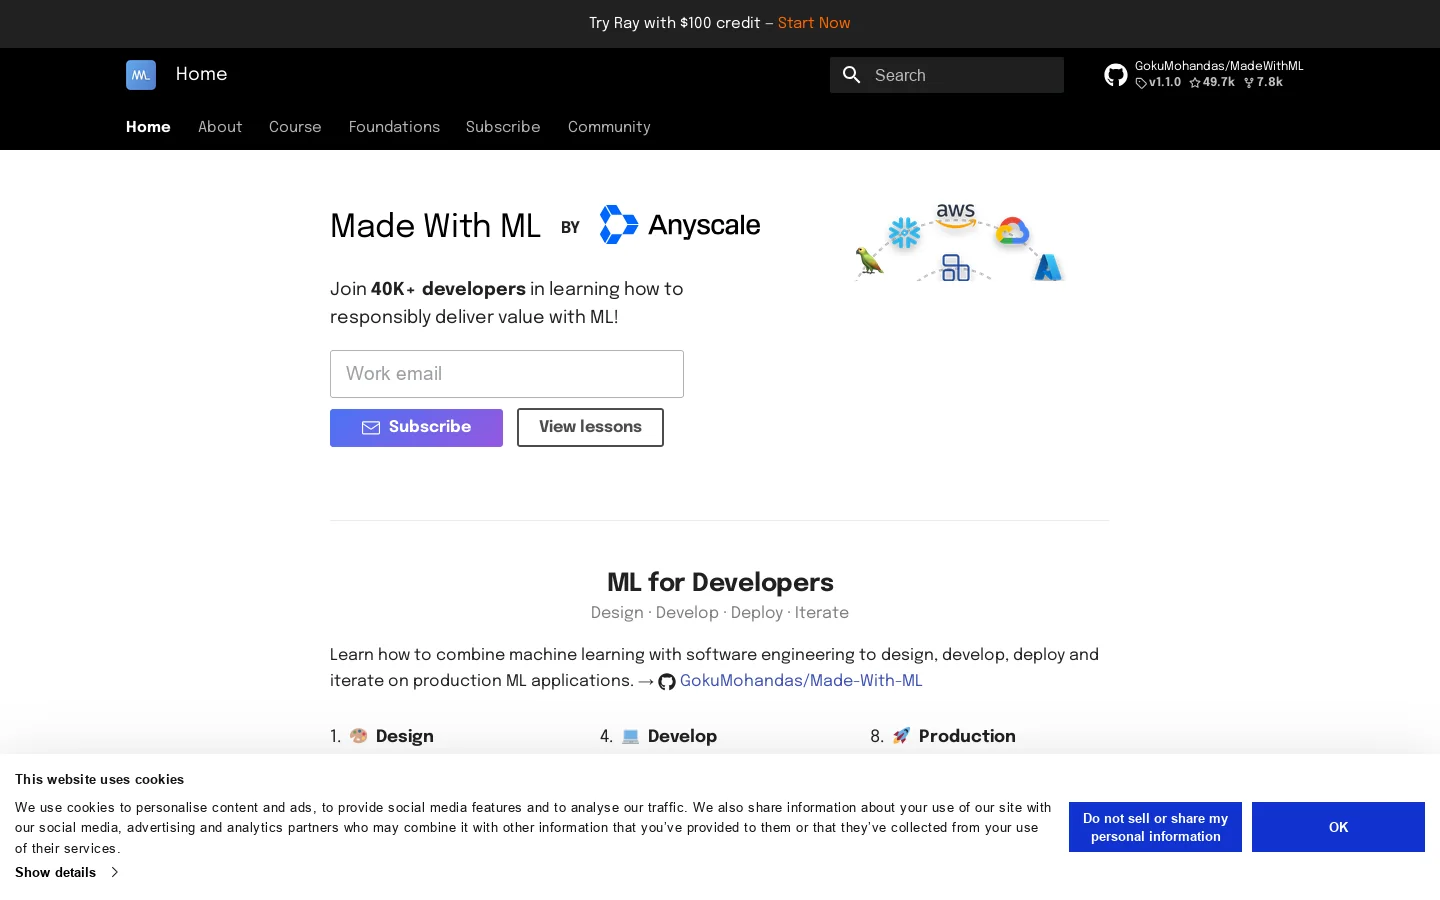Click the View lessons button
Image resolution: width=1440 pixels, height=900 pixels.
click(x=590, y=427)
